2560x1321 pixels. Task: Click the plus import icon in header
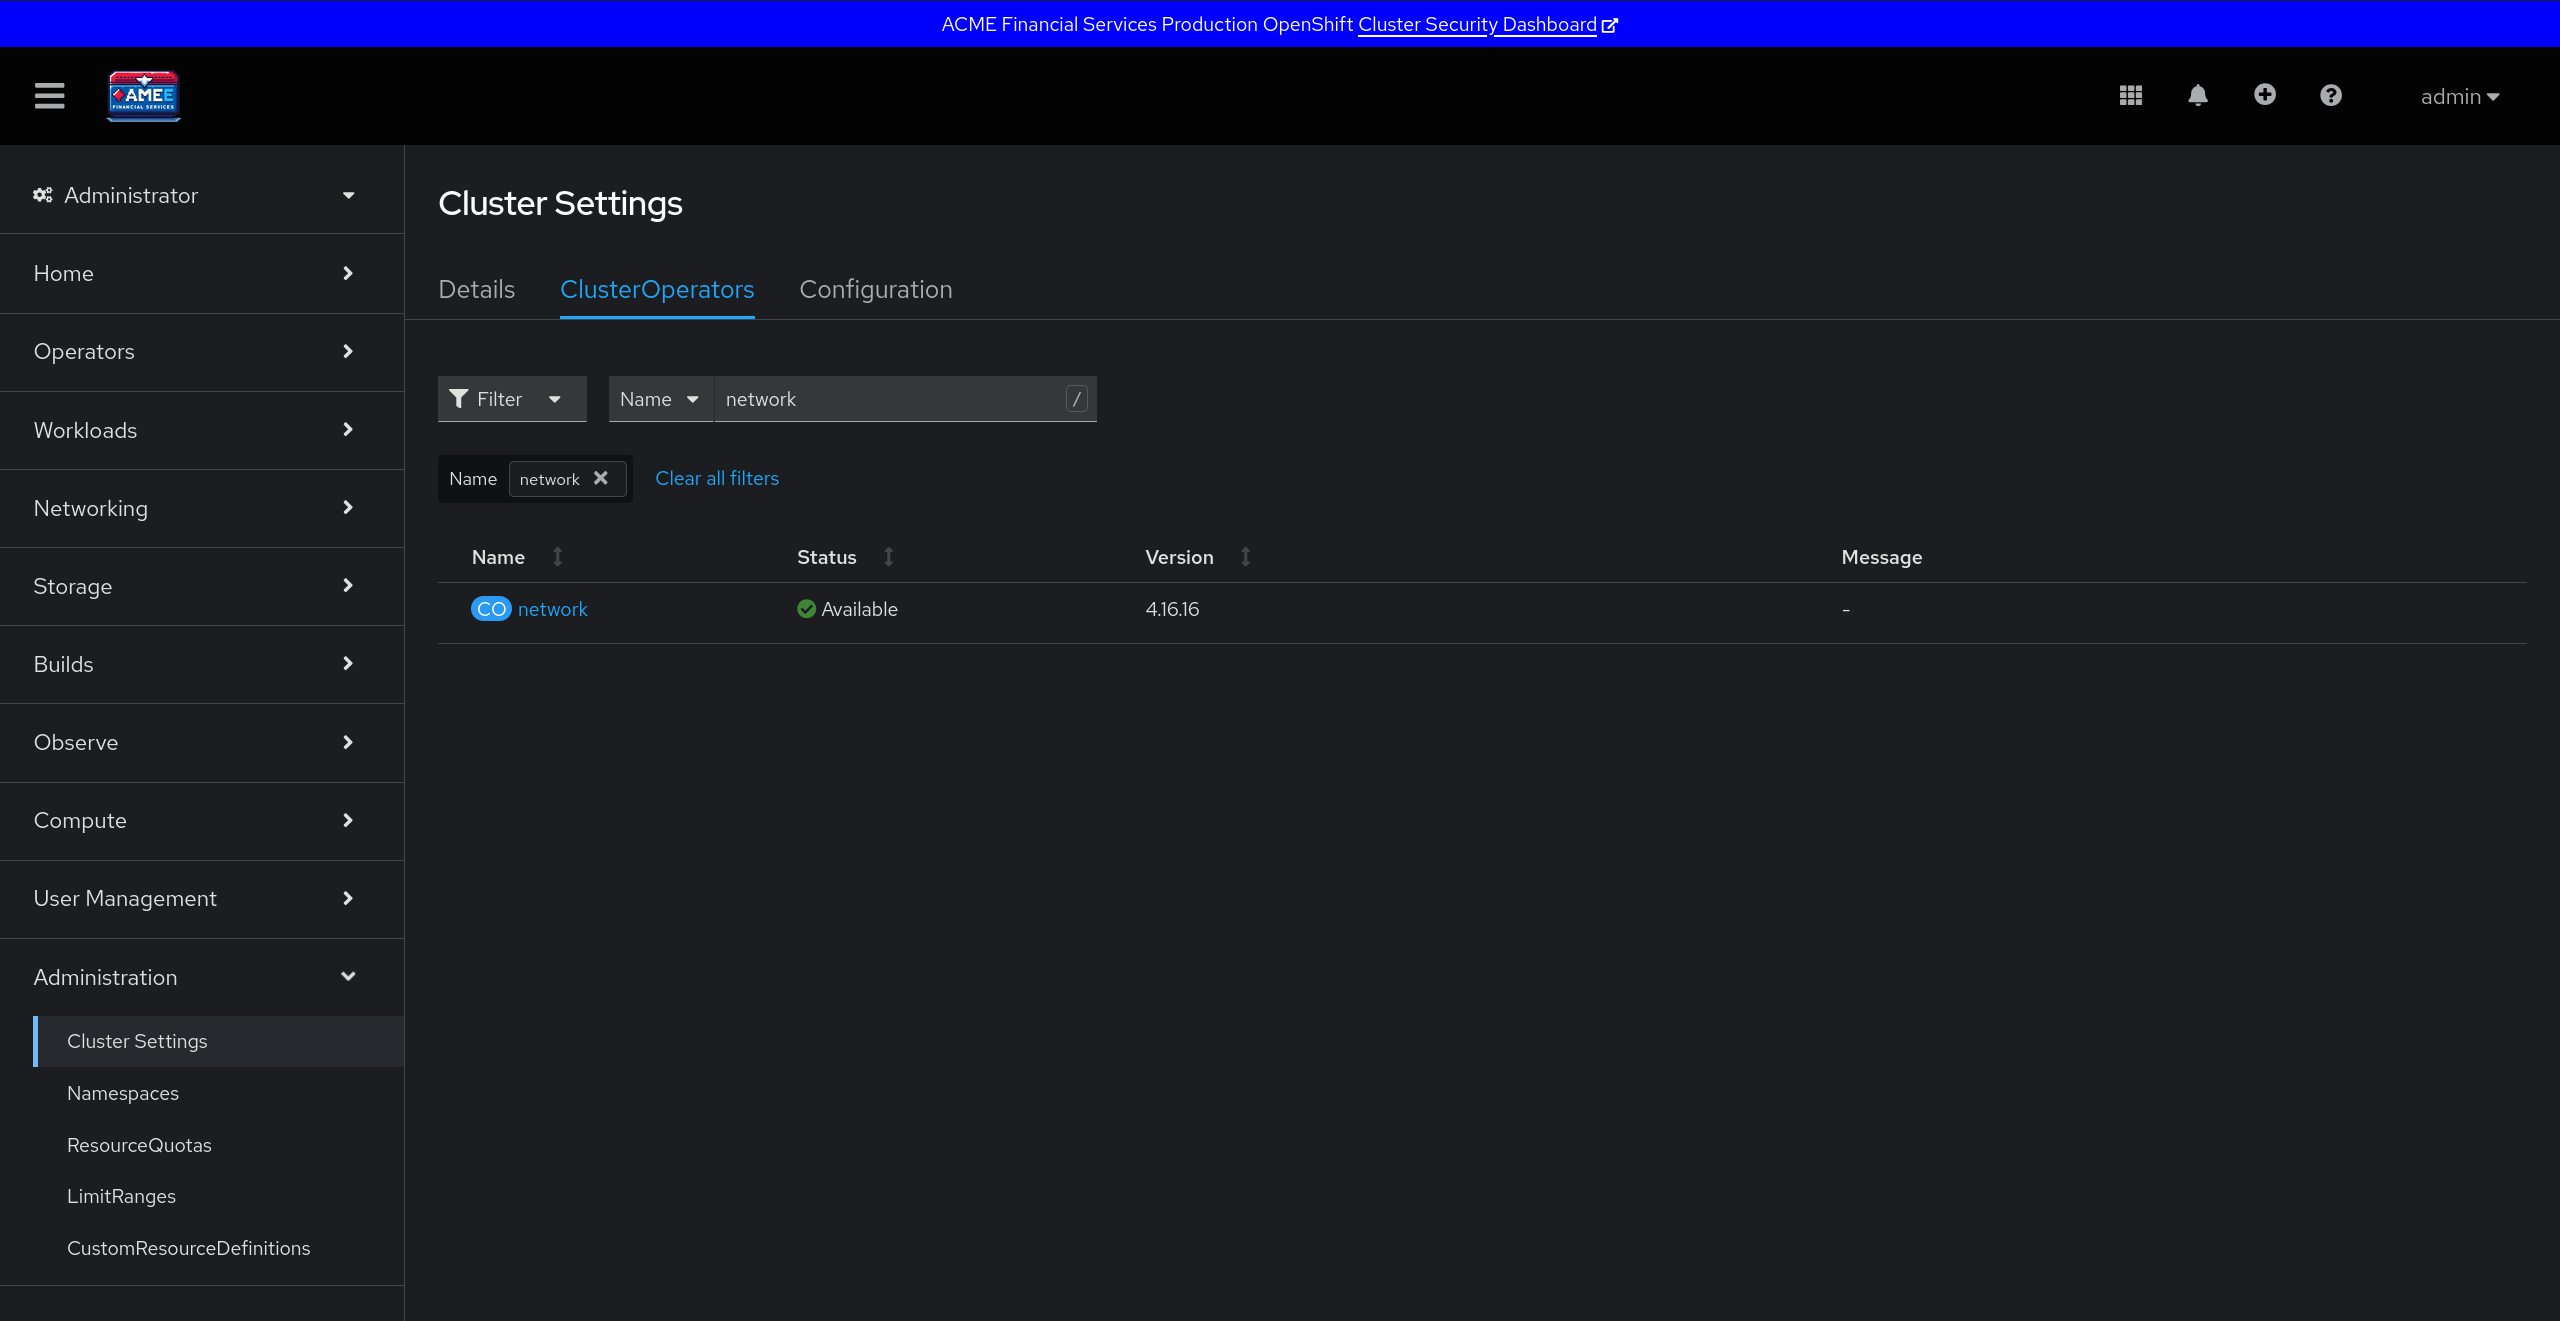(2264, 95)
